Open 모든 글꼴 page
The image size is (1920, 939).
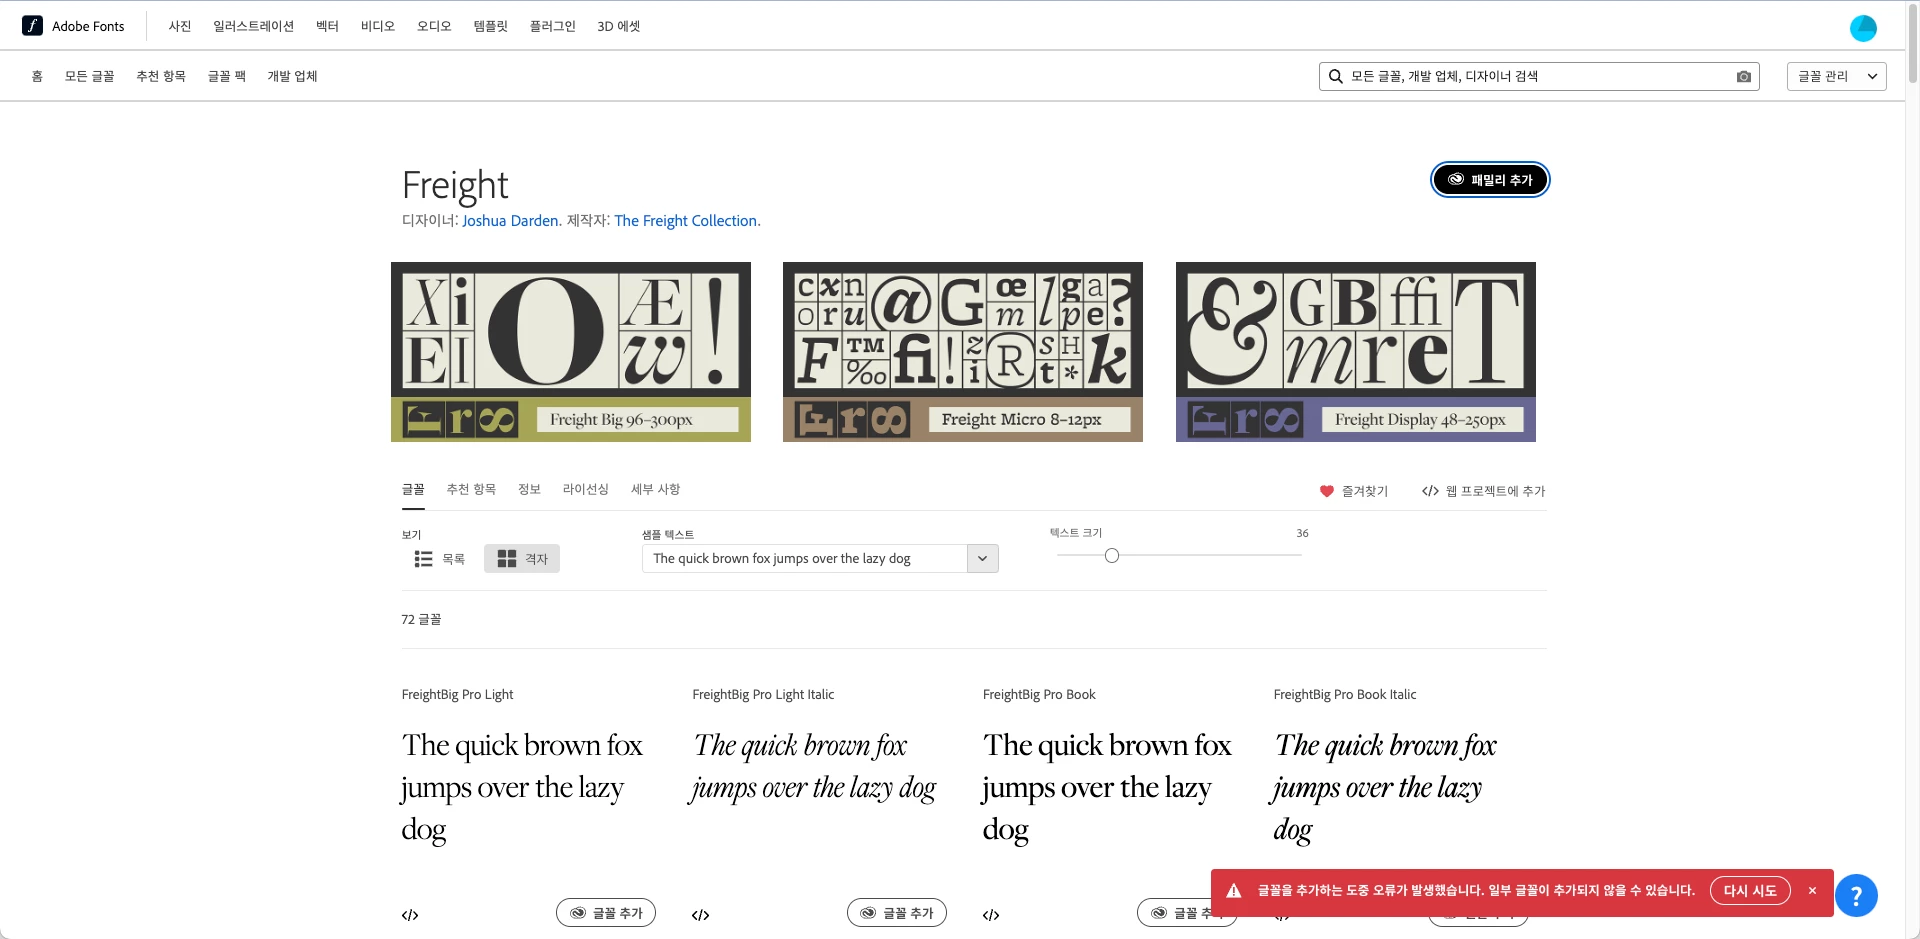[x=90, y=76]
